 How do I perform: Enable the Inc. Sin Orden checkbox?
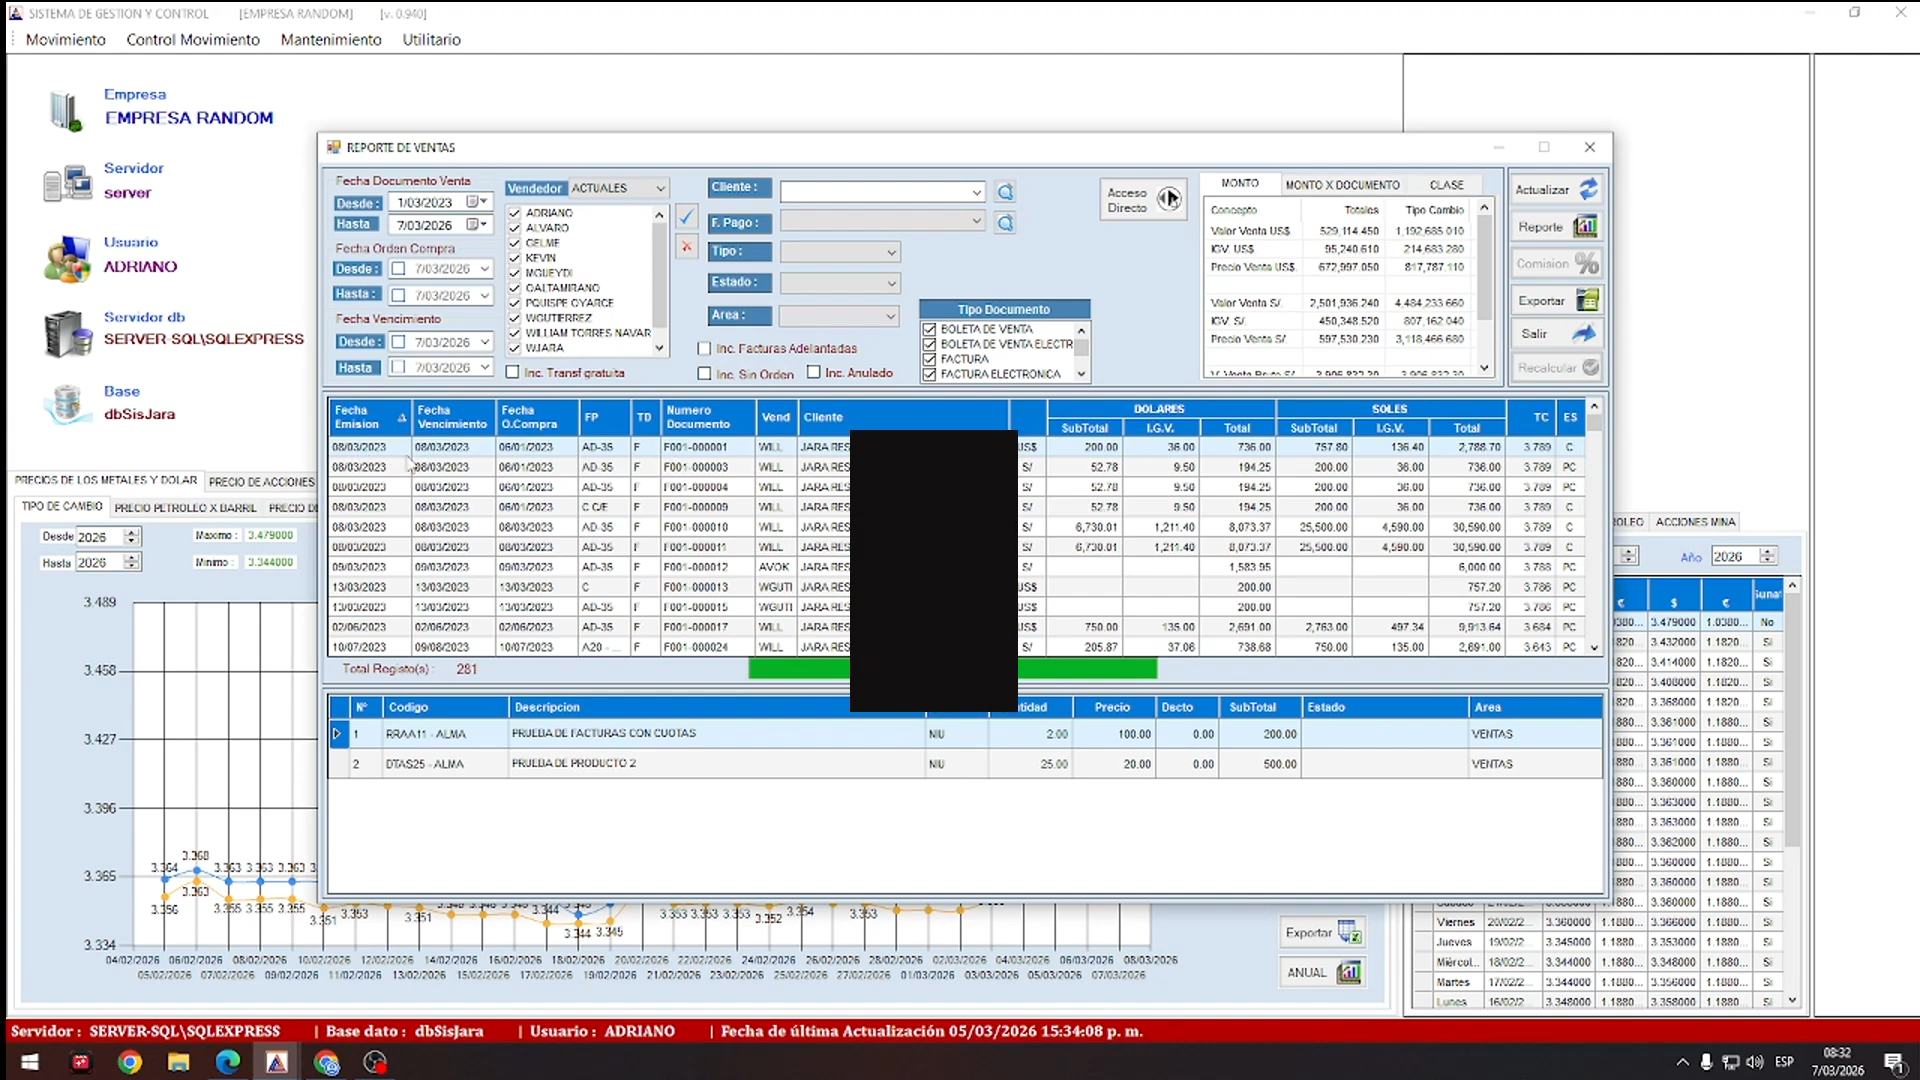704,374
